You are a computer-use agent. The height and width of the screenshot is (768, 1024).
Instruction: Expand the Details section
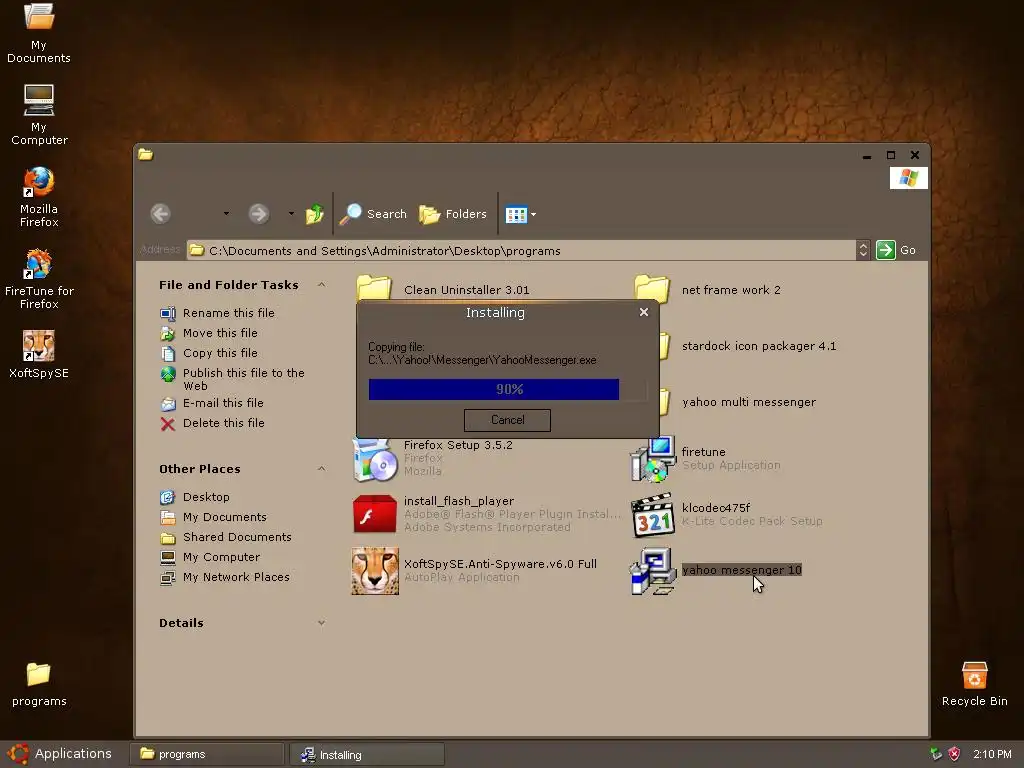(321, 623)
